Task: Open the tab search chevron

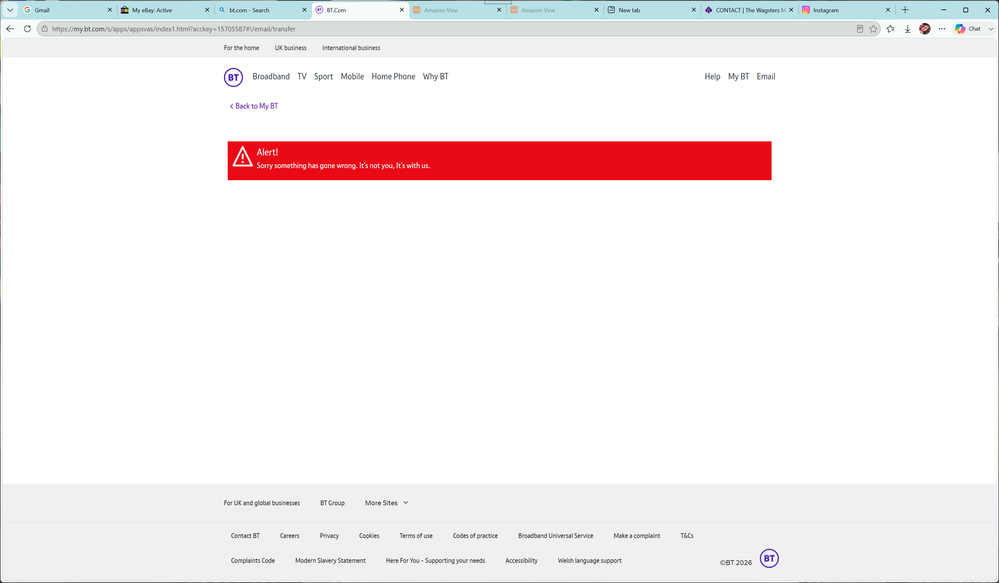Action: (10, 10)
